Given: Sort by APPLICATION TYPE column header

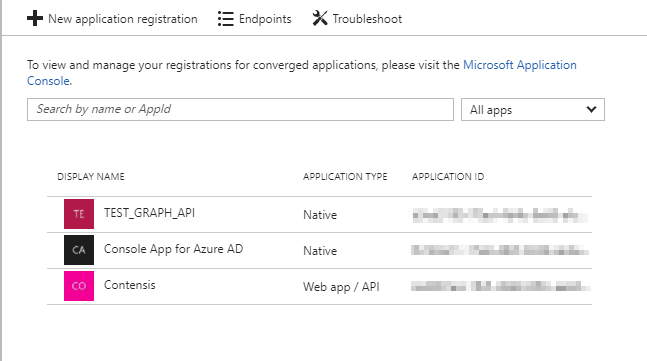Looking at the screenshot, I should [x=345, y=177].
